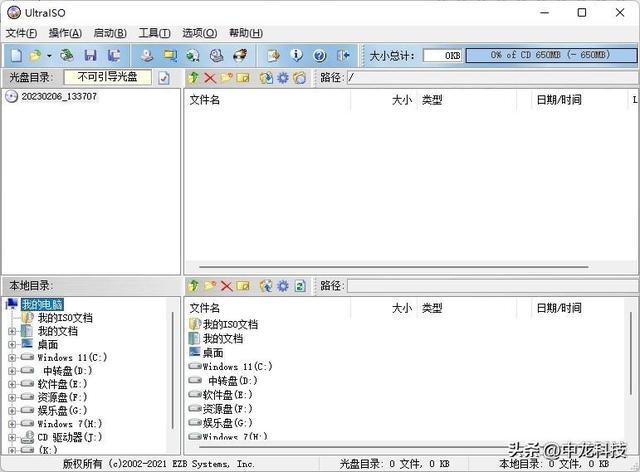Click the toolbar icon before the info icon
The width and height of the screenshot is (640, 472).
click(x=273, y=55)
